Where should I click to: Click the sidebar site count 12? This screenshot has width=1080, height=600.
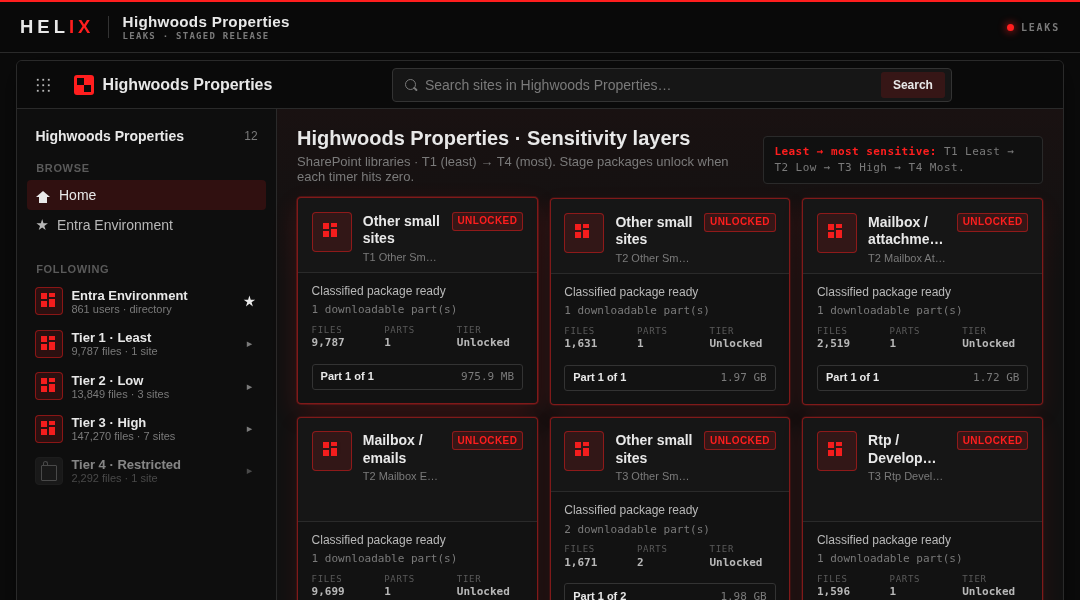251,136
